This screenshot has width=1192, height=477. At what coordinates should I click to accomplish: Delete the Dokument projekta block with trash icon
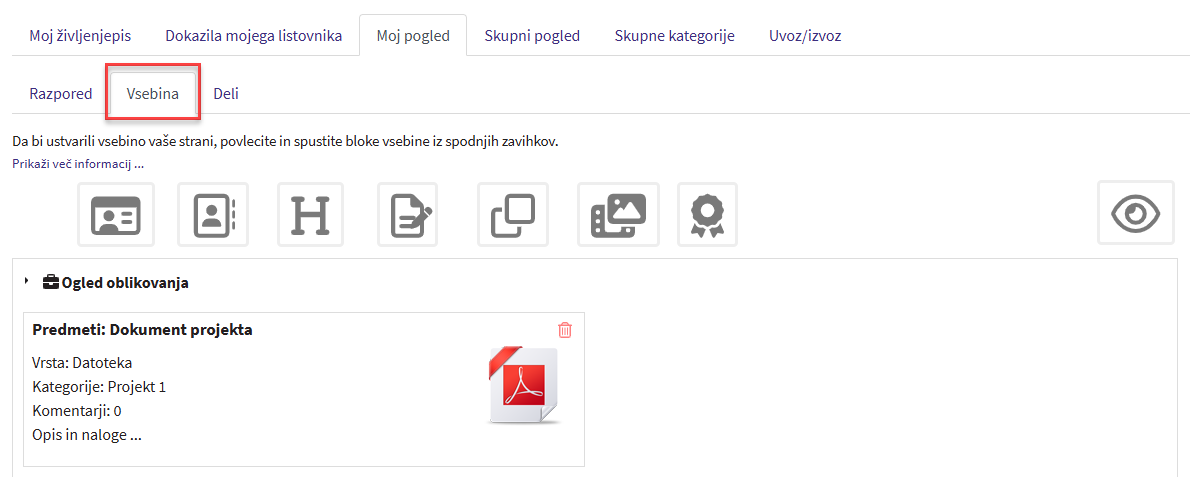pos(565,330)
